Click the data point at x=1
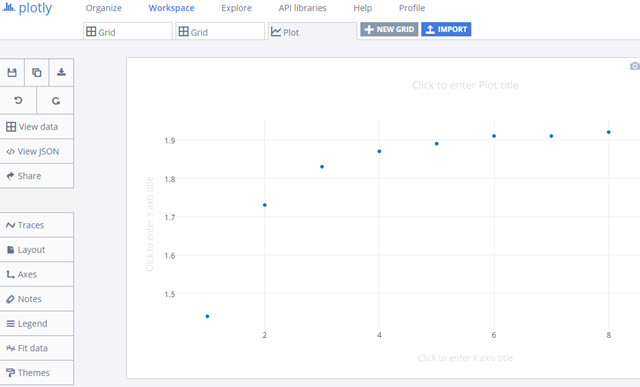 [207, 316]
